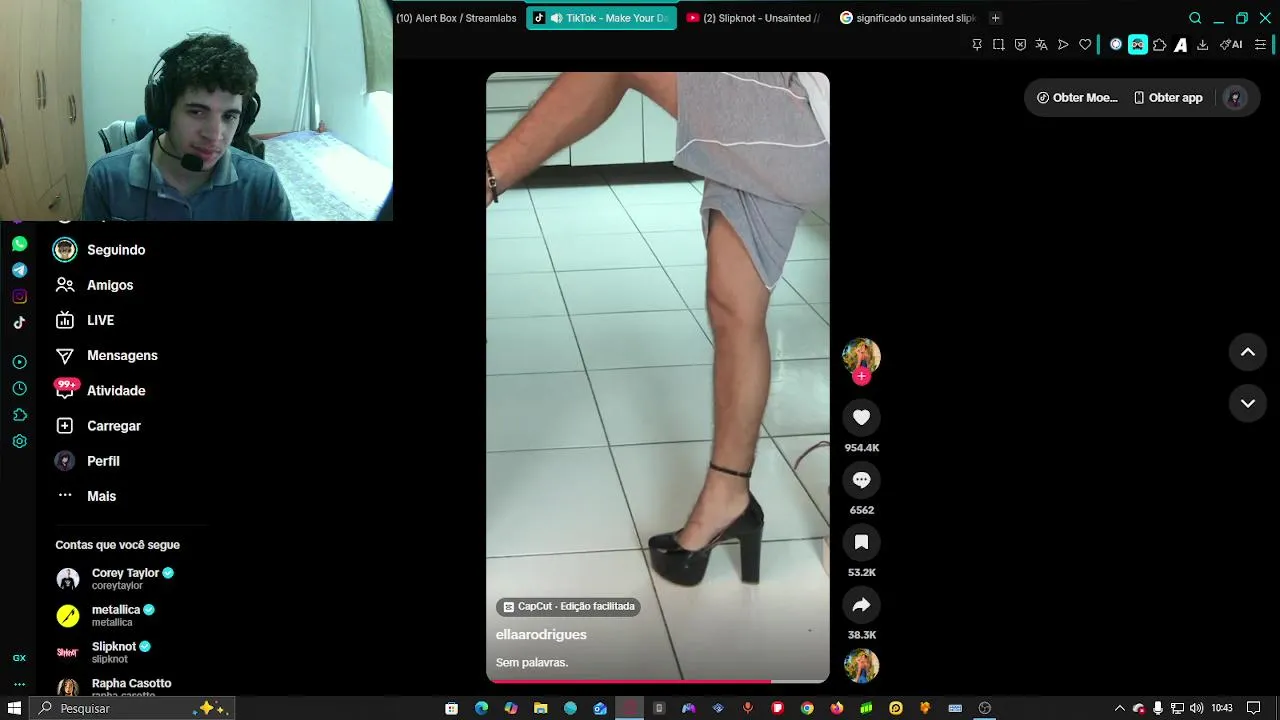Open the Windows notification center
1280x720 pixels.
pos(1253,708)
